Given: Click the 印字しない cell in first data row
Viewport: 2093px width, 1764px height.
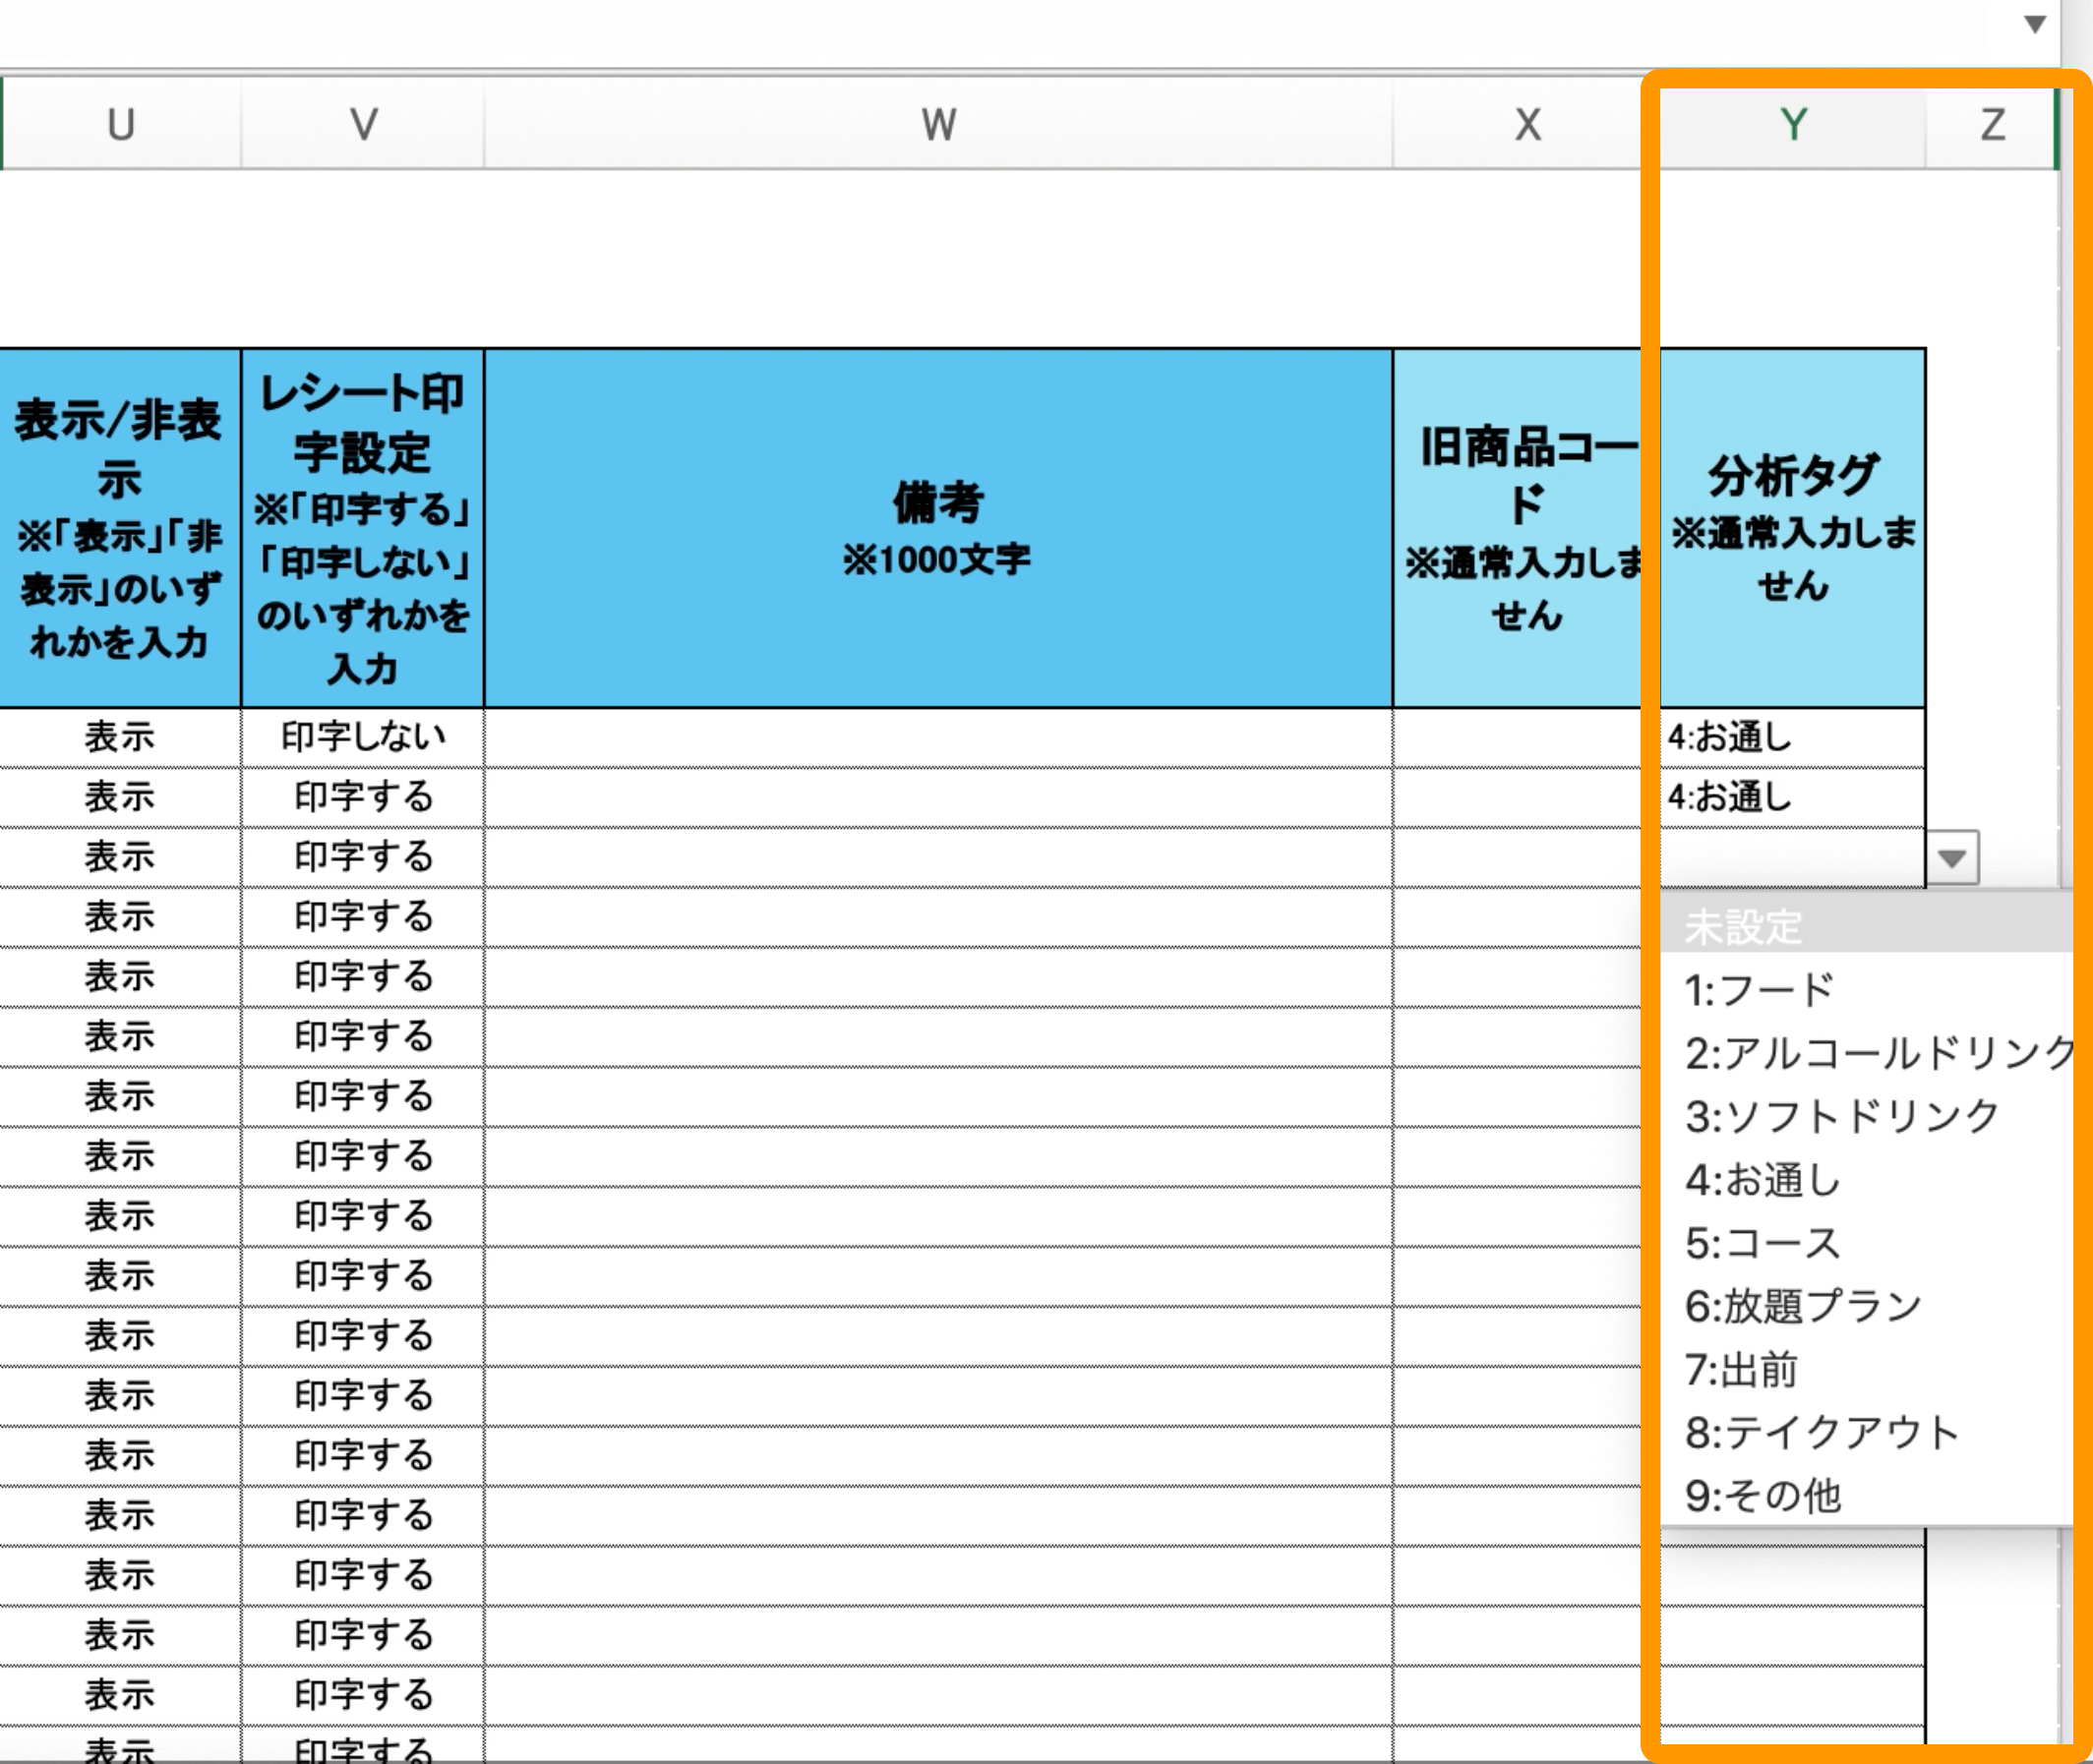Looking at the screenshot, I should pyautogui.click(x=363, y=738).
